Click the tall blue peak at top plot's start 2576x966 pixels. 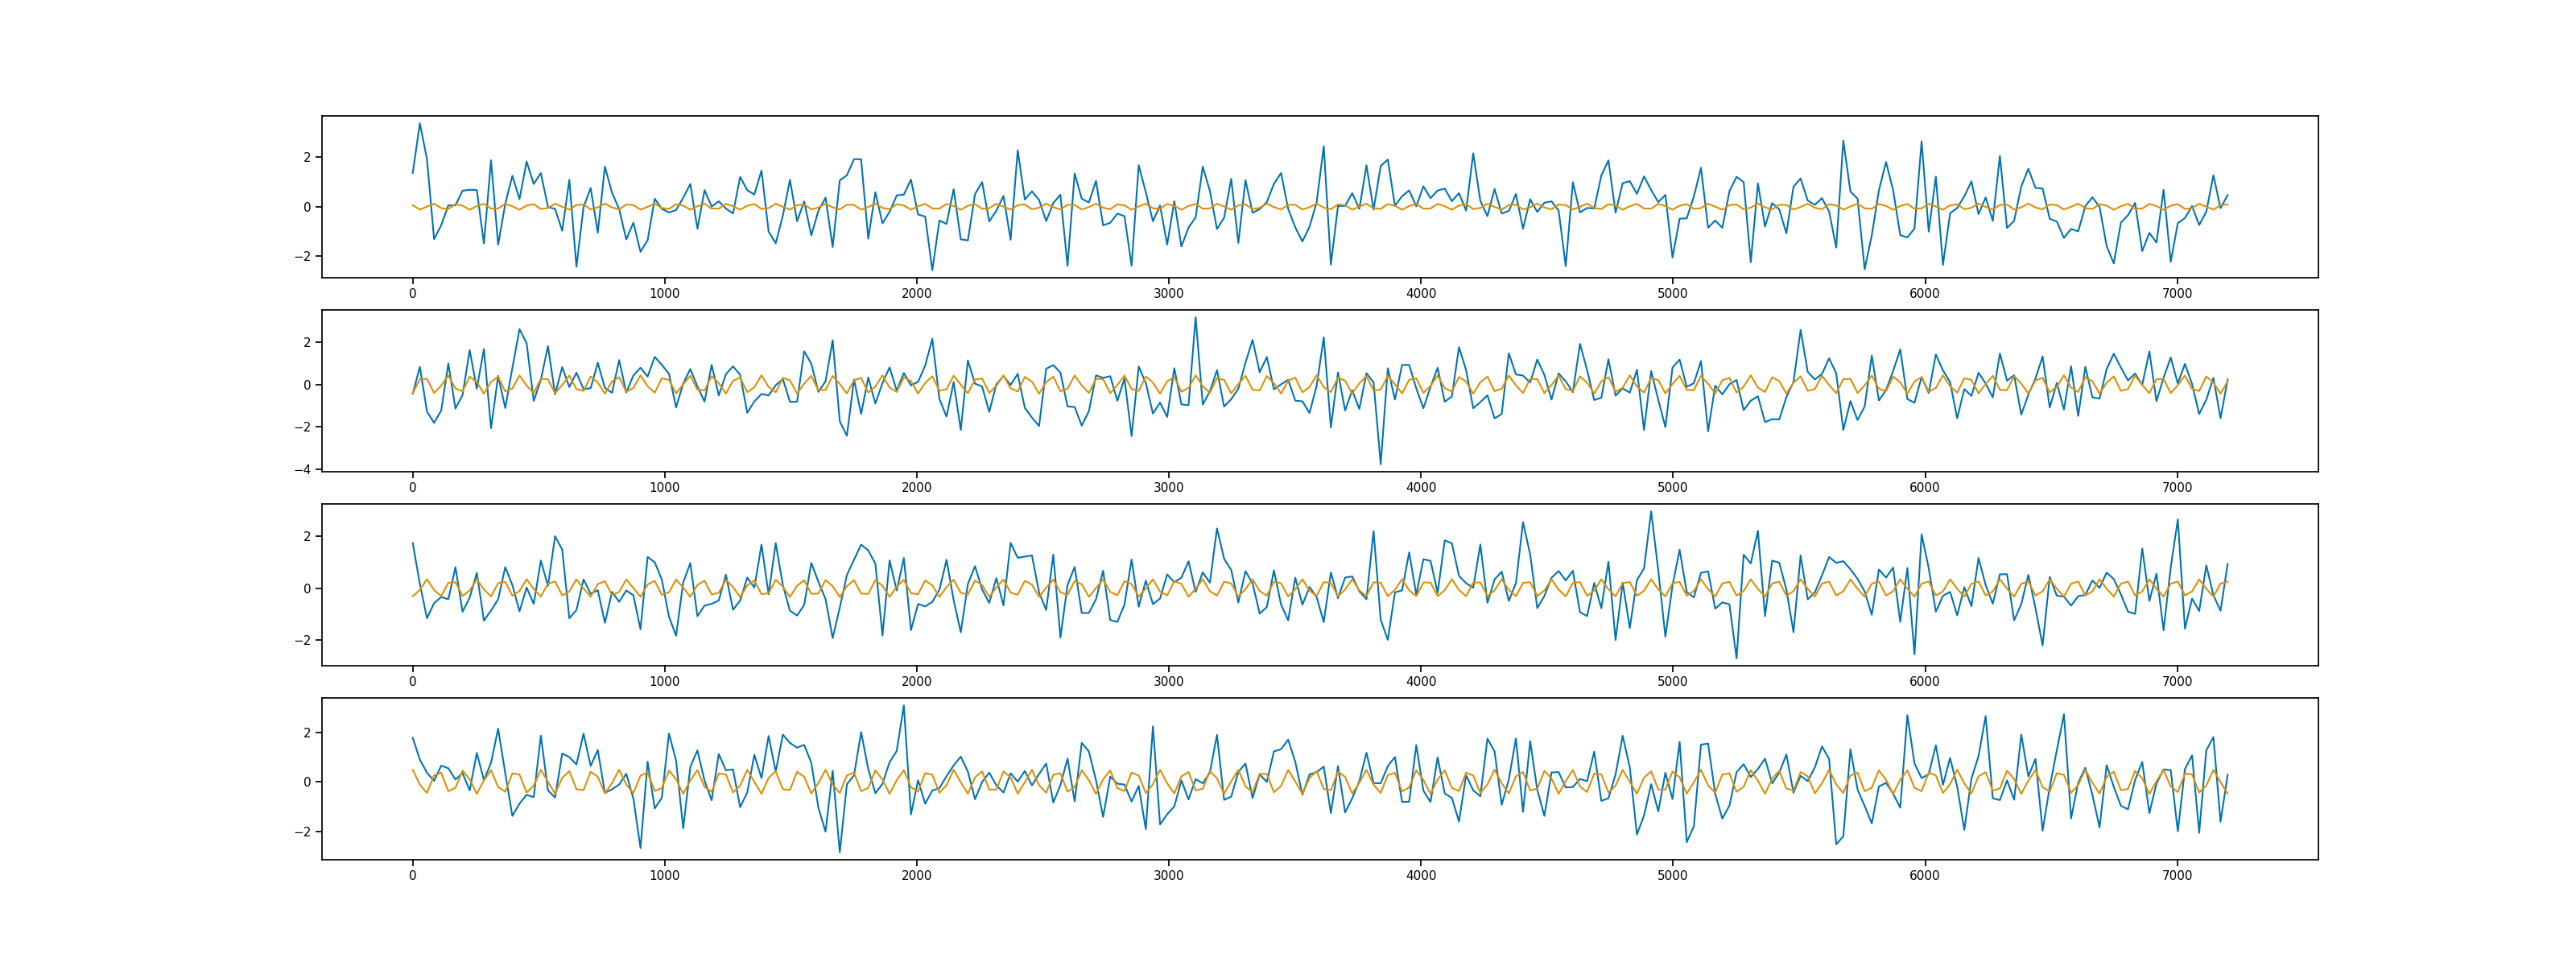tap(420, 124)
